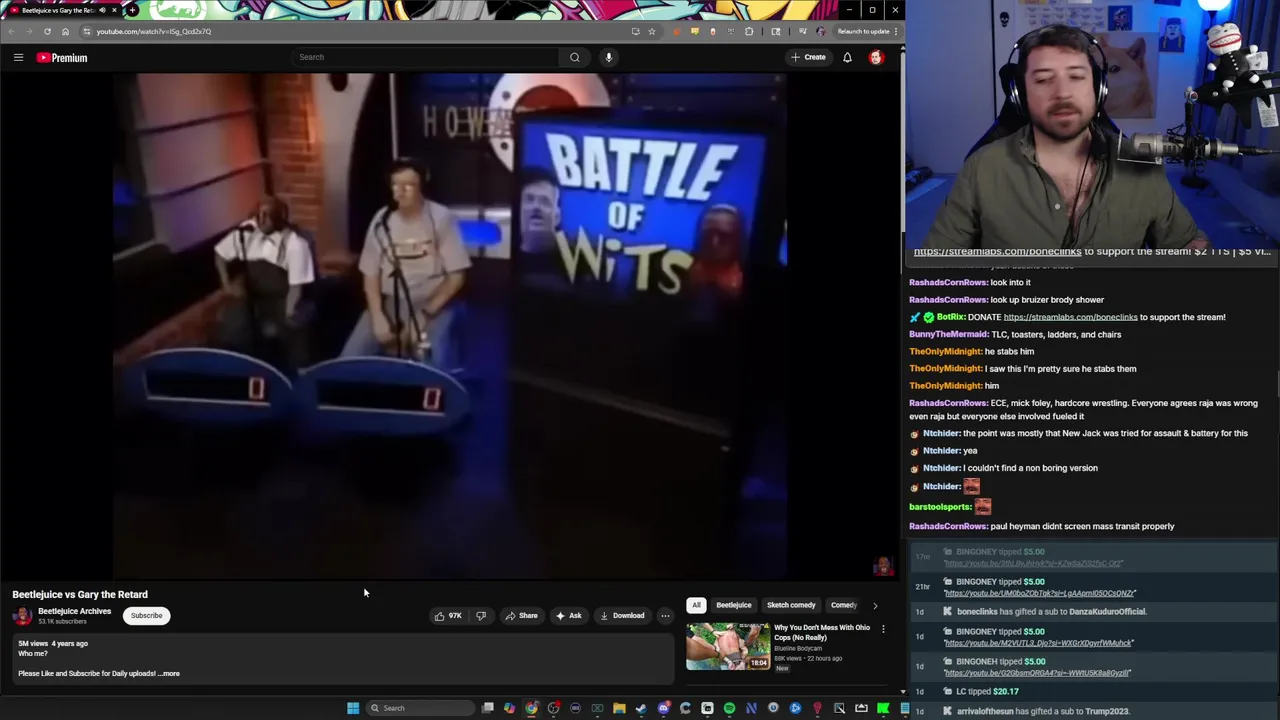
Task: Open Task View on the taskbar
Action: point(487,708)
